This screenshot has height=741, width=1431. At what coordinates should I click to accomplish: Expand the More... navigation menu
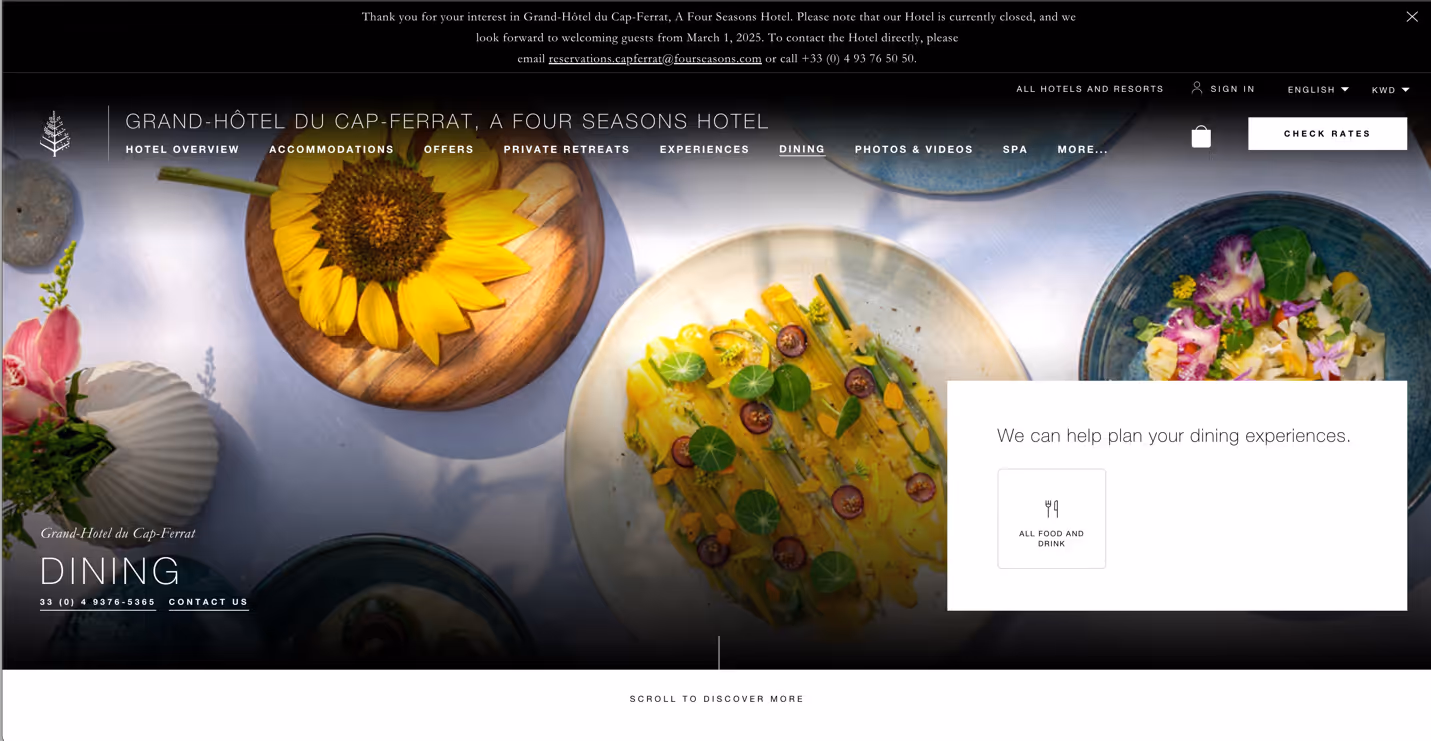tap(1082, 150)
